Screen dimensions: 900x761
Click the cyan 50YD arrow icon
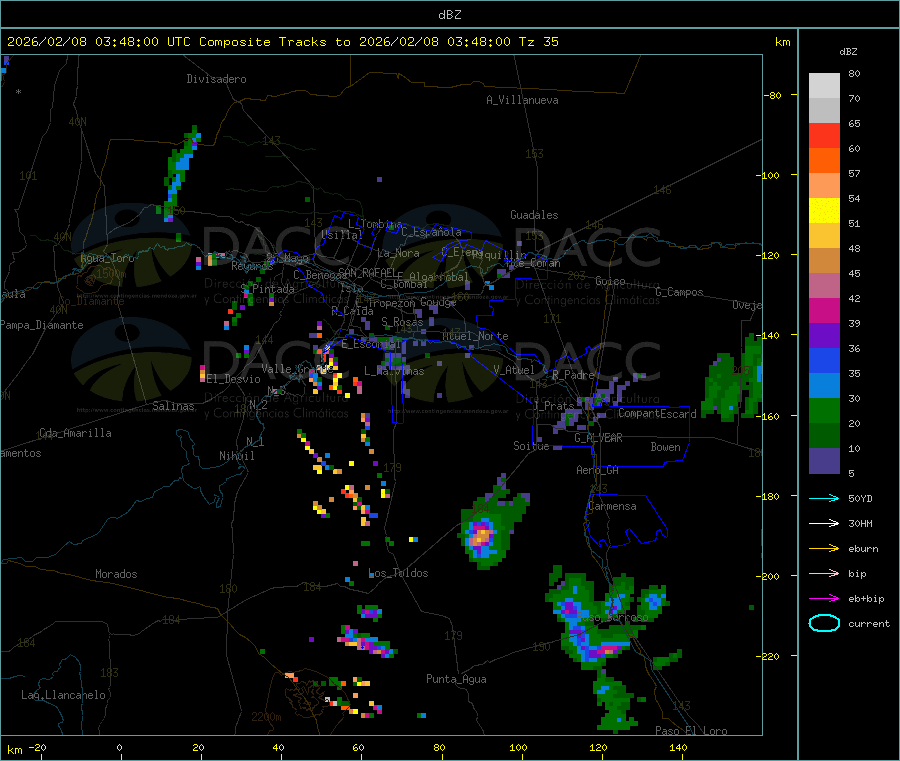(x=824, y=498)
